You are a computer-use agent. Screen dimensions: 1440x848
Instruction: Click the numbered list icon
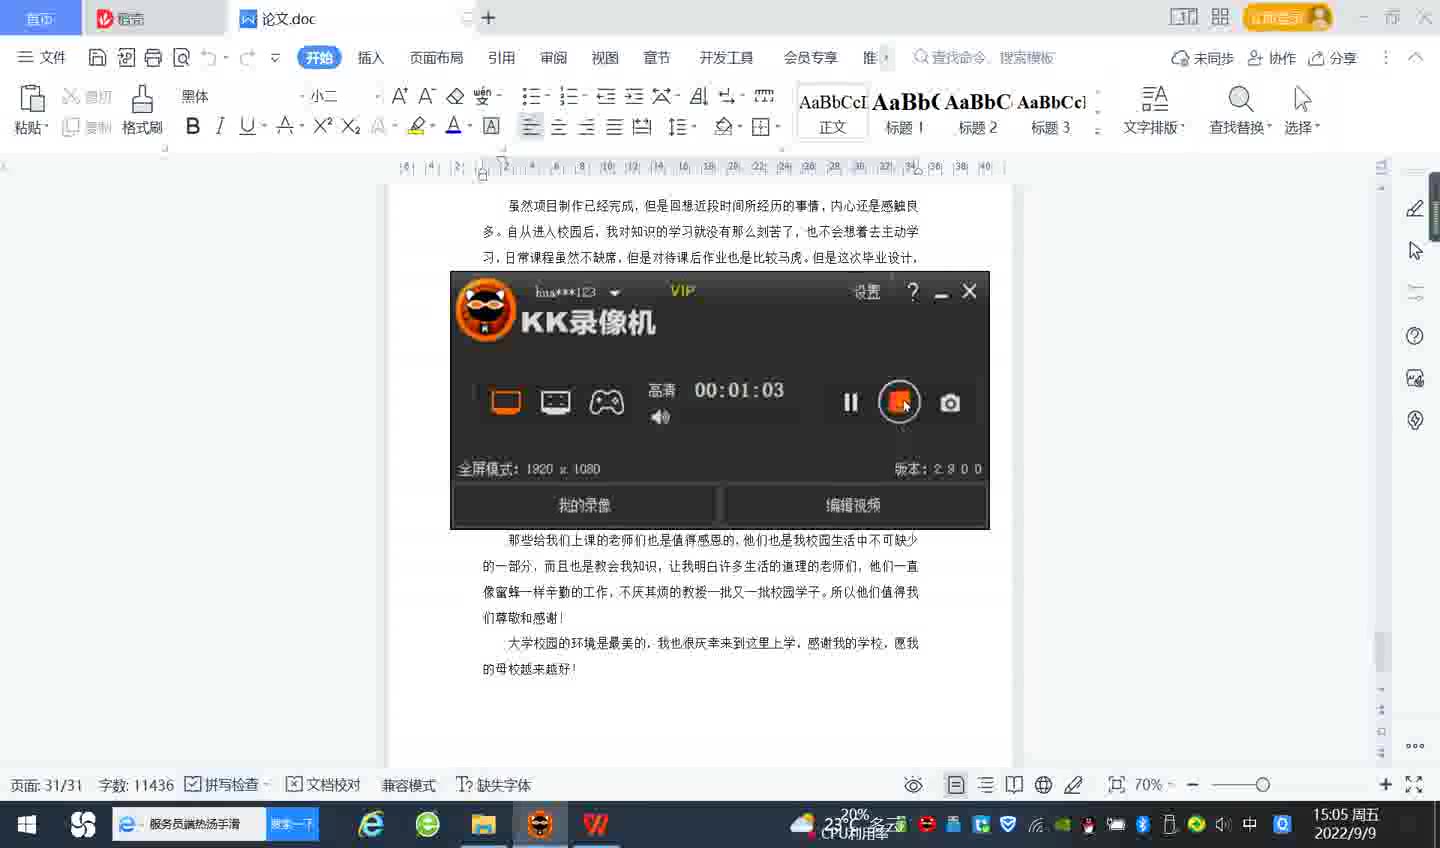568,96
